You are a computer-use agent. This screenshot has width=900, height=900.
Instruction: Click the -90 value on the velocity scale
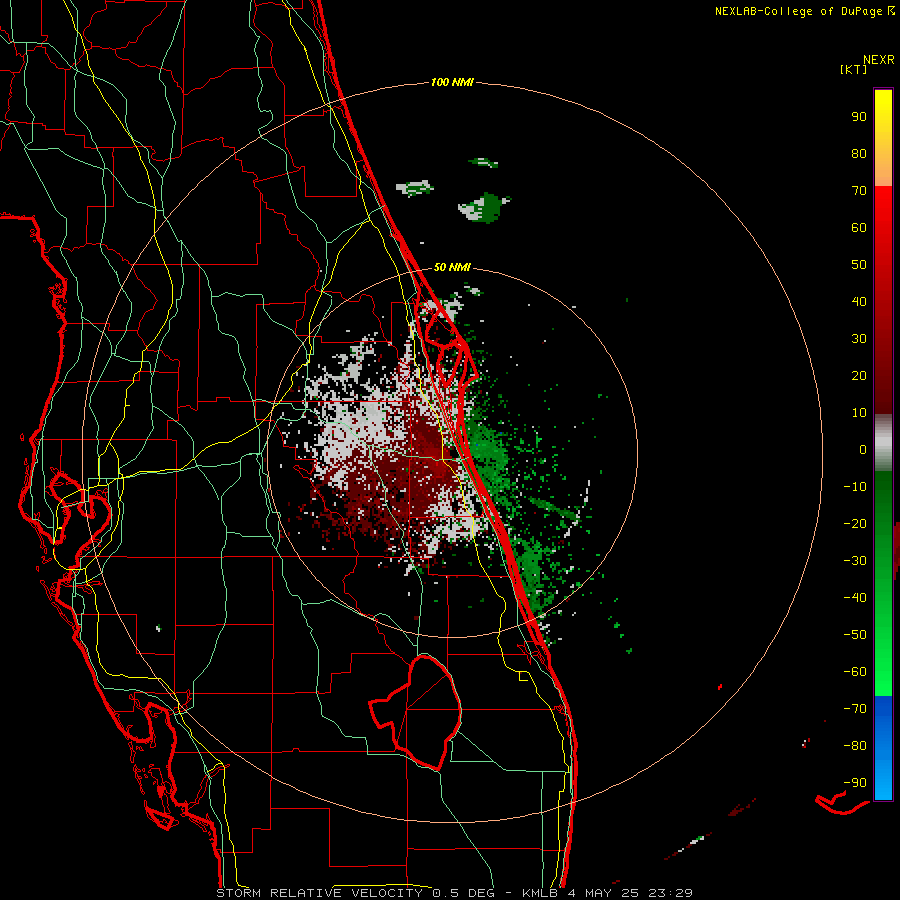pyautogui.click(x=855, y=783)
